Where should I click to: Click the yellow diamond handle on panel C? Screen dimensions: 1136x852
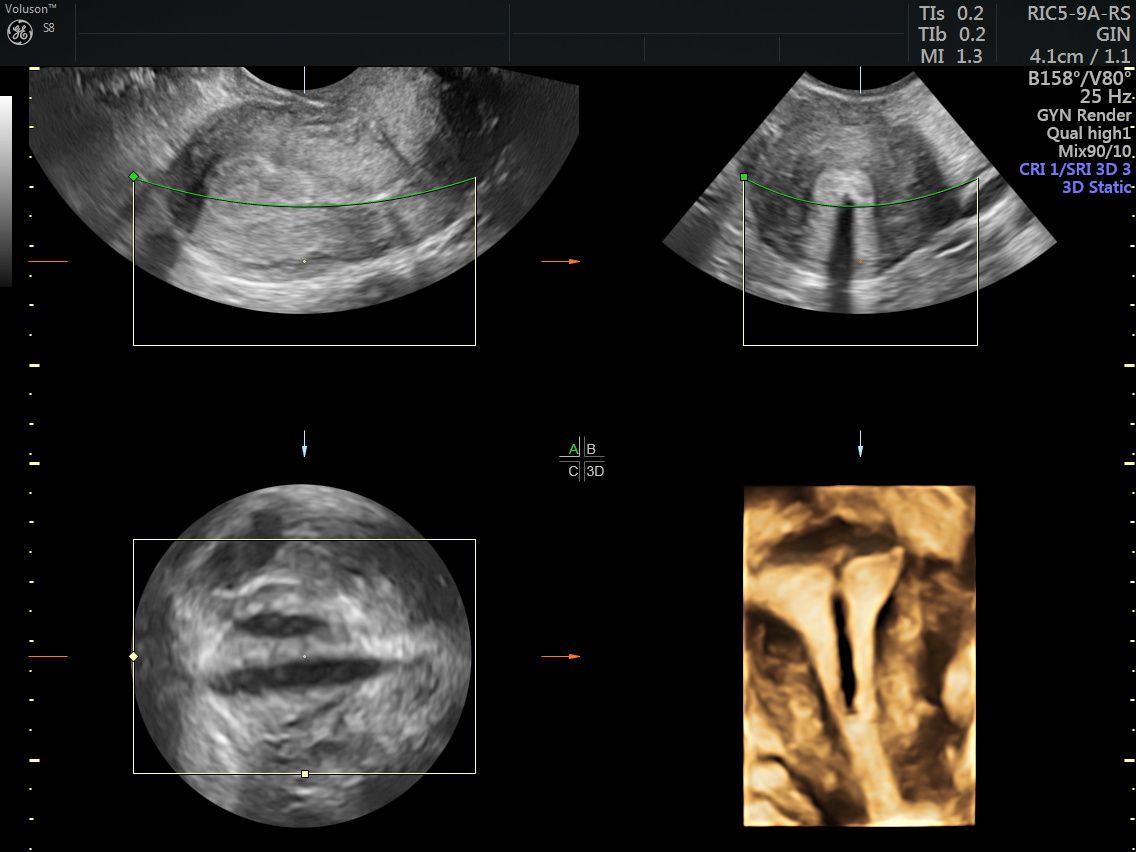134,657
